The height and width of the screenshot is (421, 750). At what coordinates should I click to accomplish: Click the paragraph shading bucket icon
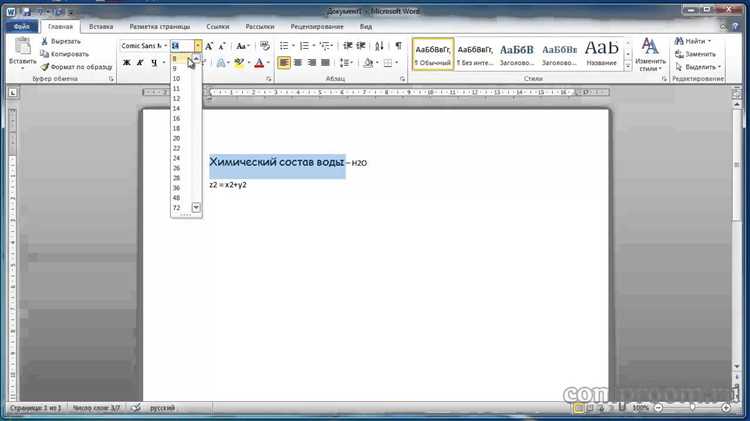pyautogui.click(x=368, y=63)
